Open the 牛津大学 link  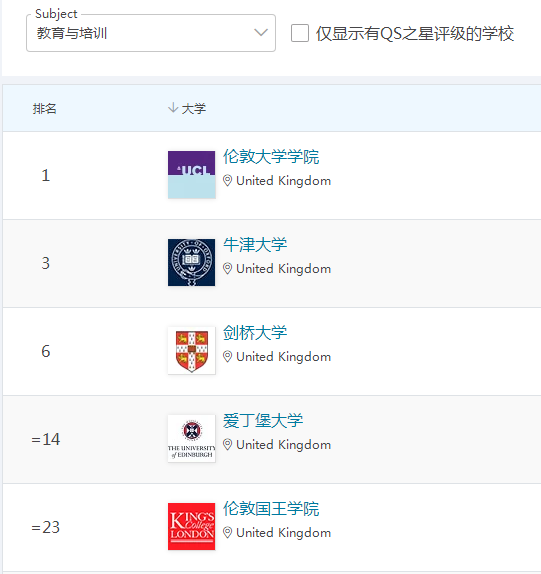[x=255, y=245]
